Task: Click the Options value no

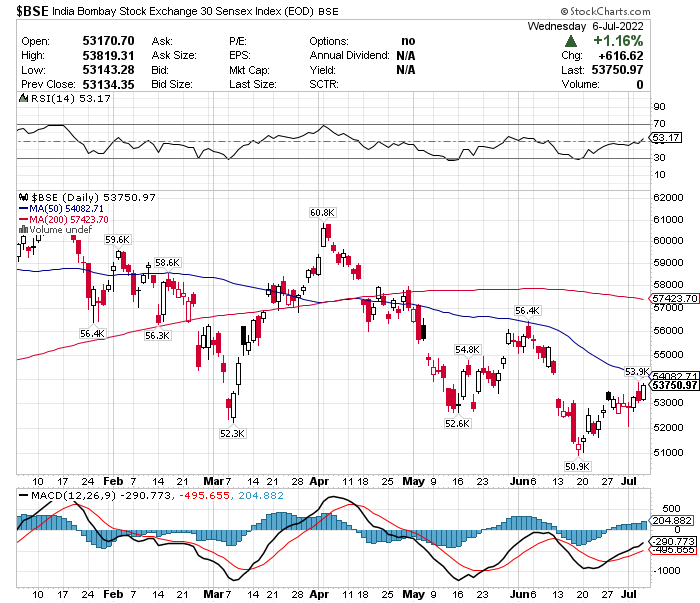Action: click(x=408, y=41)
